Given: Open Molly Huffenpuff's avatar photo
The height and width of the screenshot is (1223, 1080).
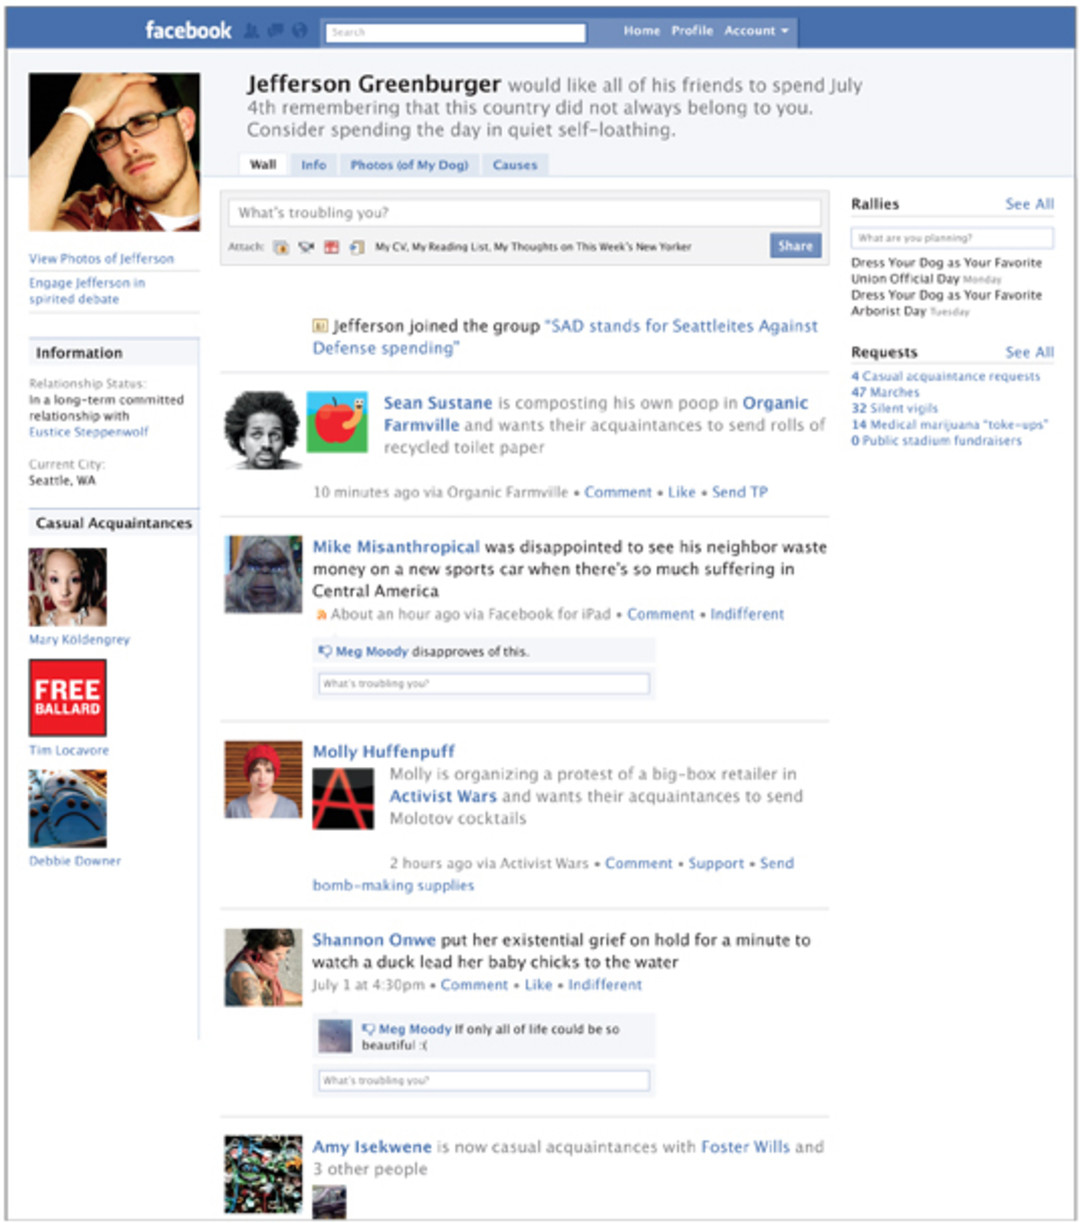Looking at the screenshot, I should 263,780.
